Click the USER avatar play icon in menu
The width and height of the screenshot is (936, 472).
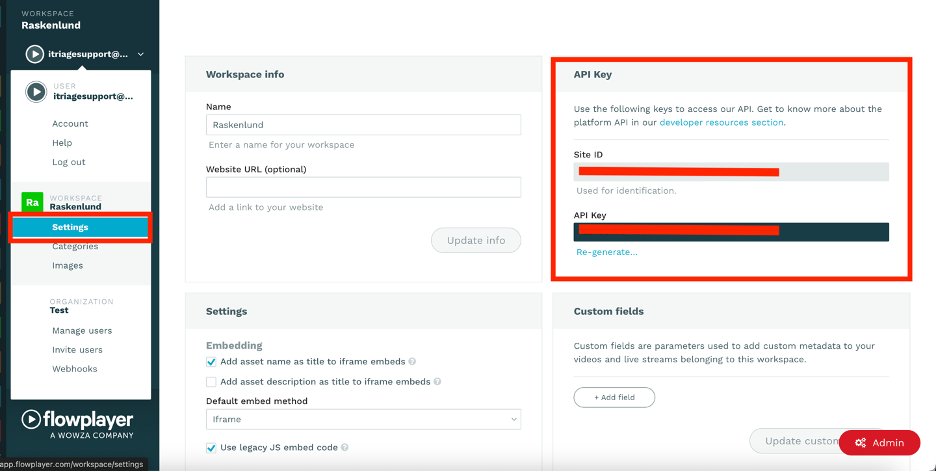point(36,91)
